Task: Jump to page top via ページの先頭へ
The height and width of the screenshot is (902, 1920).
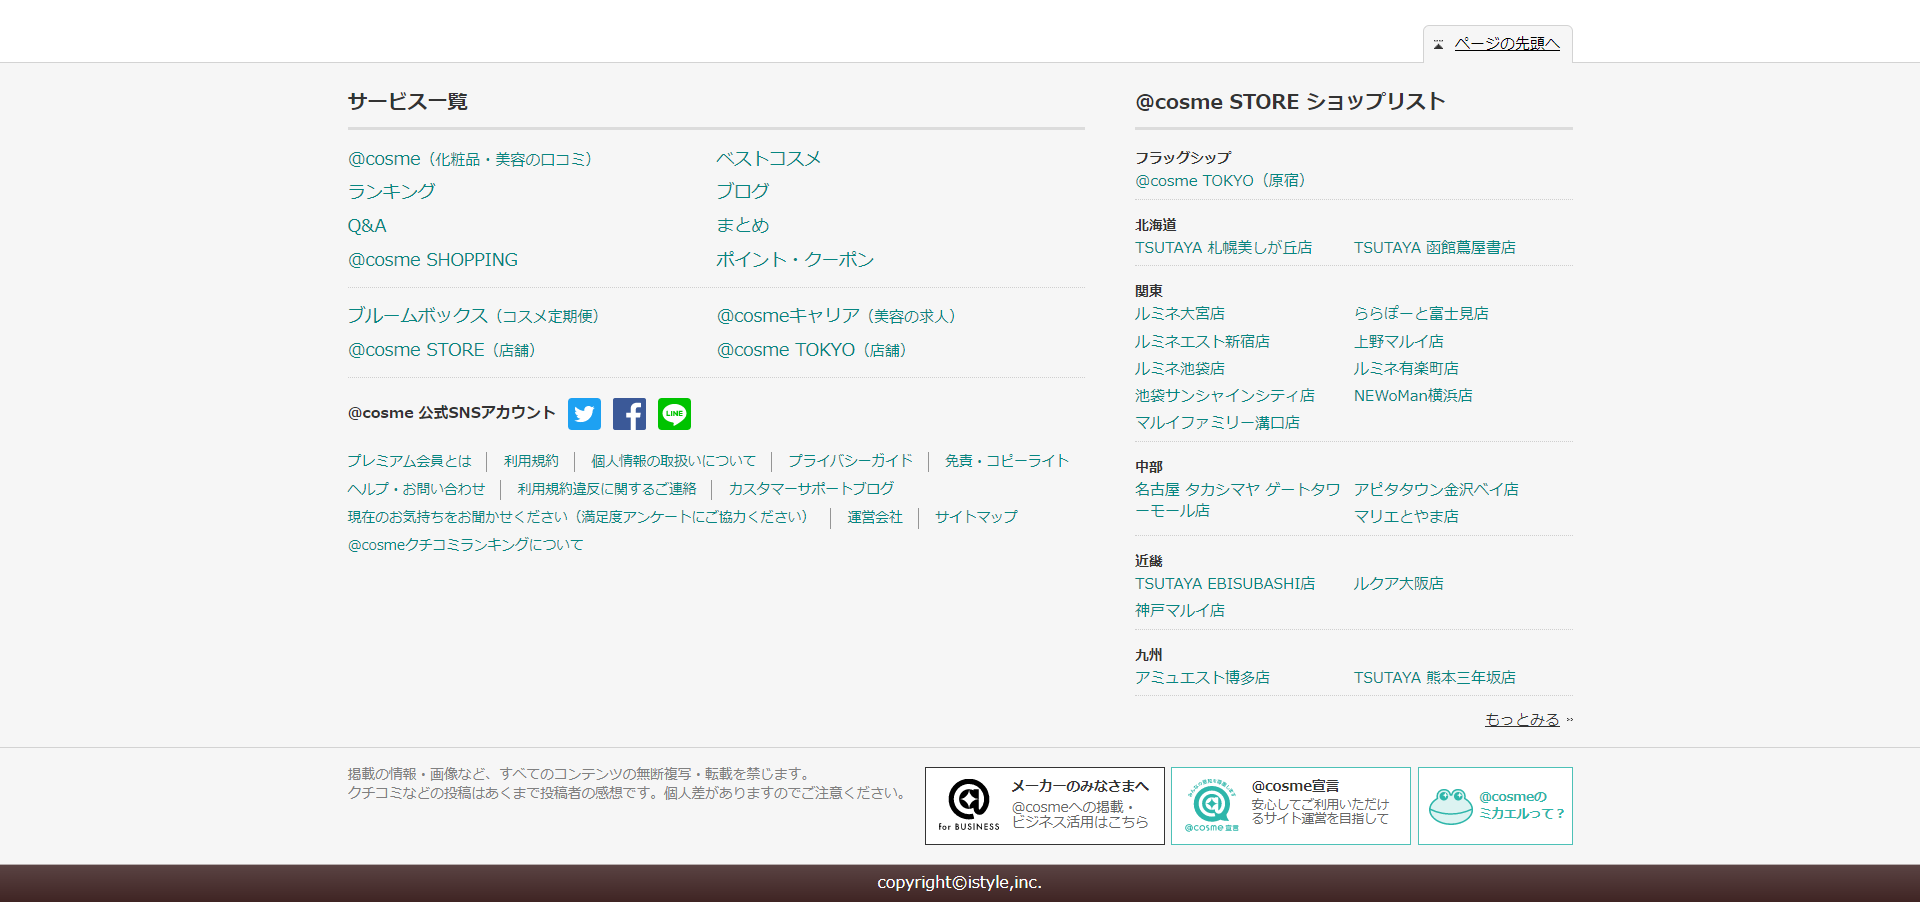Action: [1506, 44]
